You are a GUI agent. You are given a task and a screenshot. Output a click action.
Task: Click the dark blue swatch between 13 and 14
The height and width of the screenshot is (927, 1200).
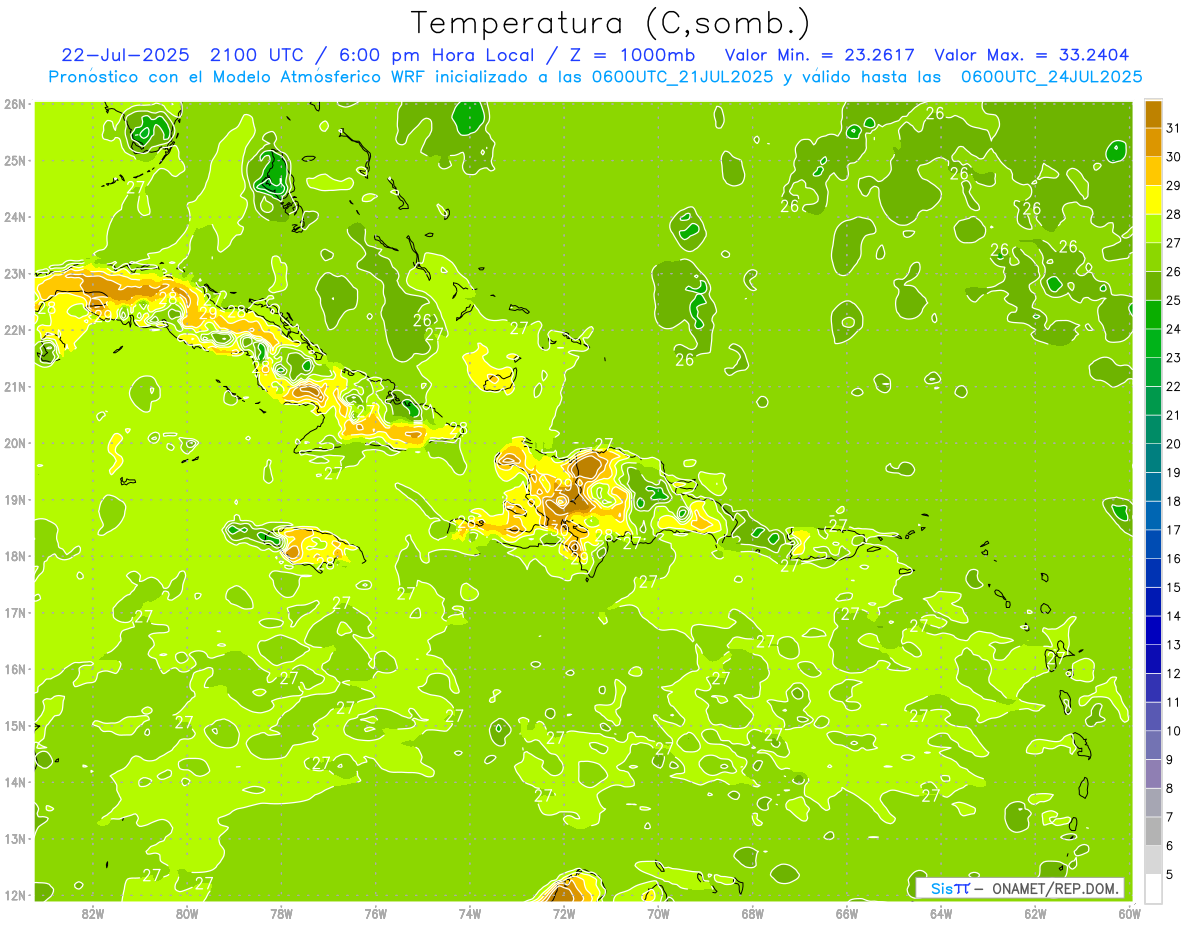click(1153, 630)
